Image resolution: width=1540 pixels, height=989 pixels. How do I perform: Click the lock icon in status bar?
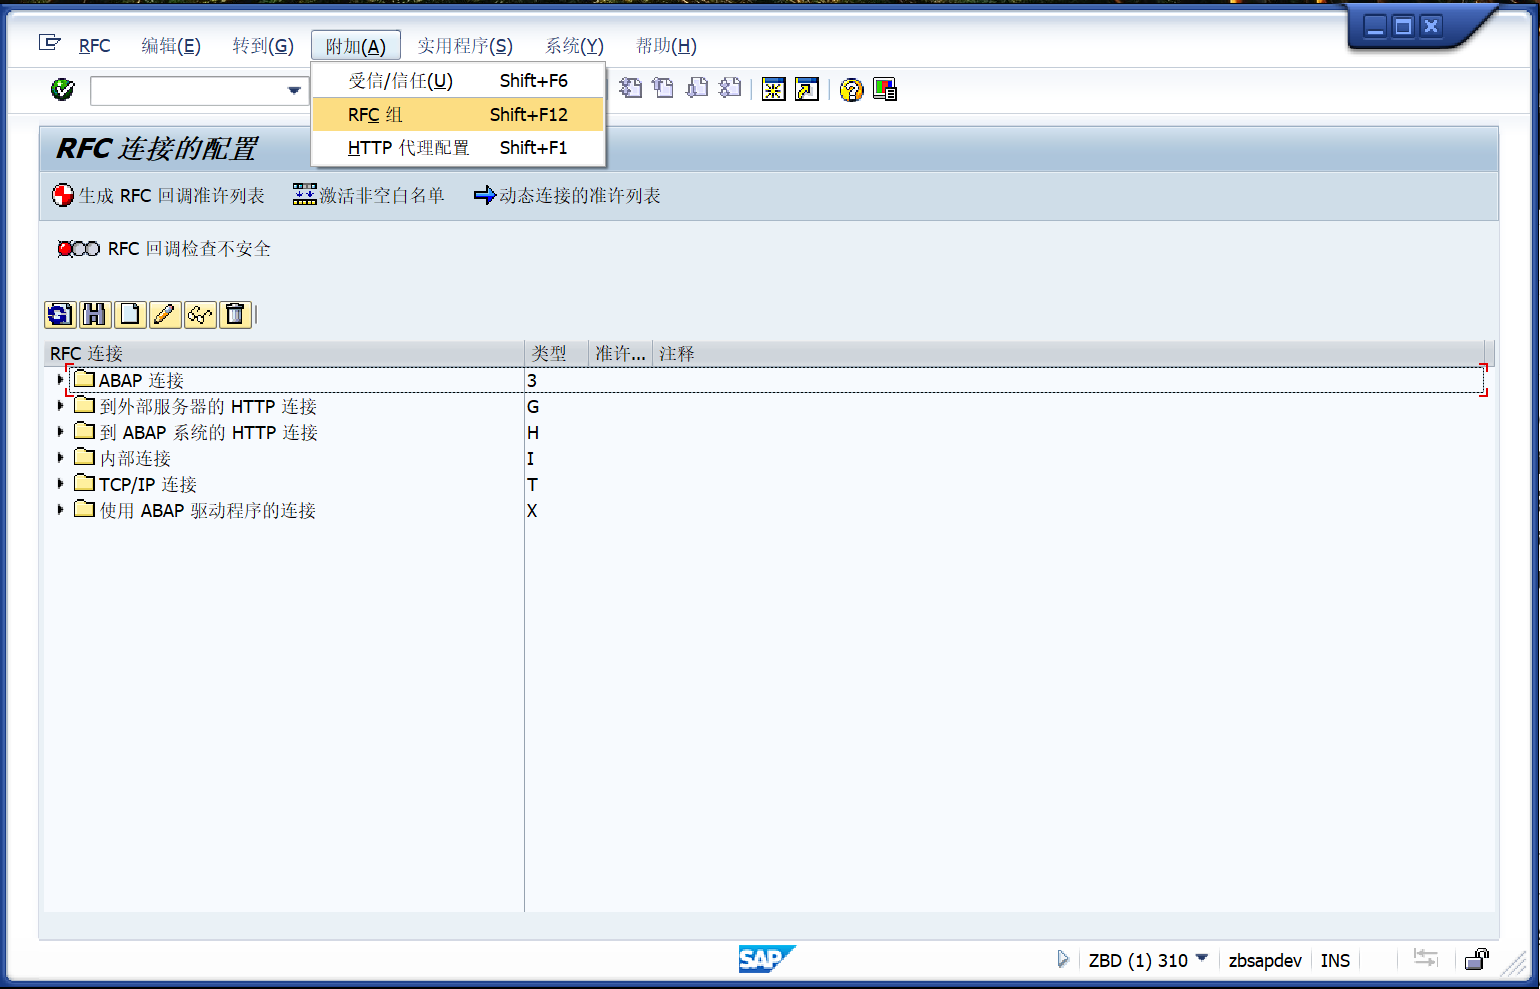[x=1477, y=960]
